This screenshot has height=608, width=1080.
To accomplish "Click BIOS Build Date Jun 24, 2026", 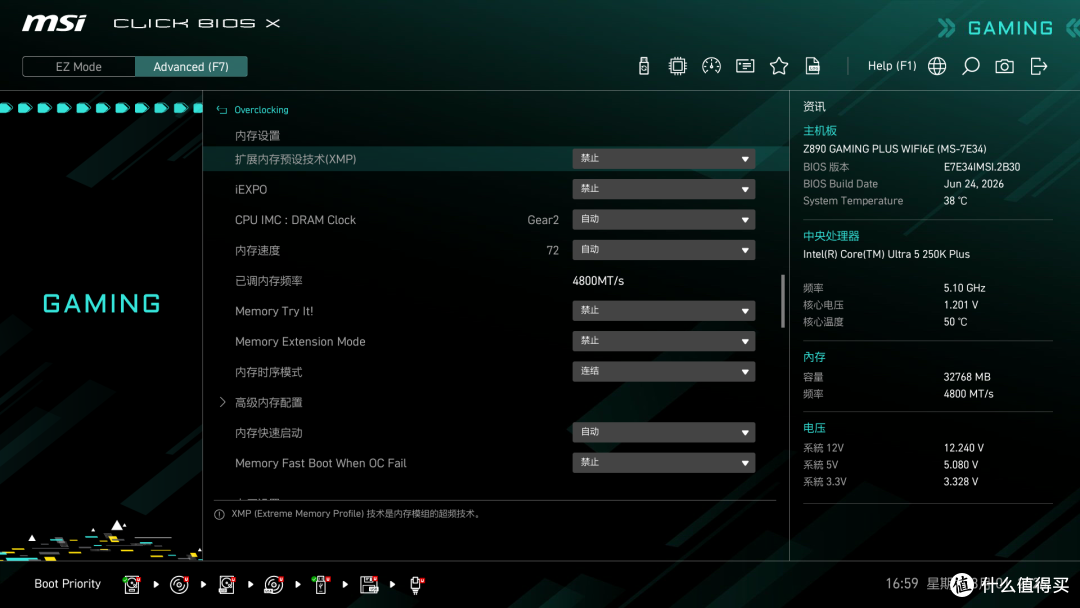I will coord(973,184).
